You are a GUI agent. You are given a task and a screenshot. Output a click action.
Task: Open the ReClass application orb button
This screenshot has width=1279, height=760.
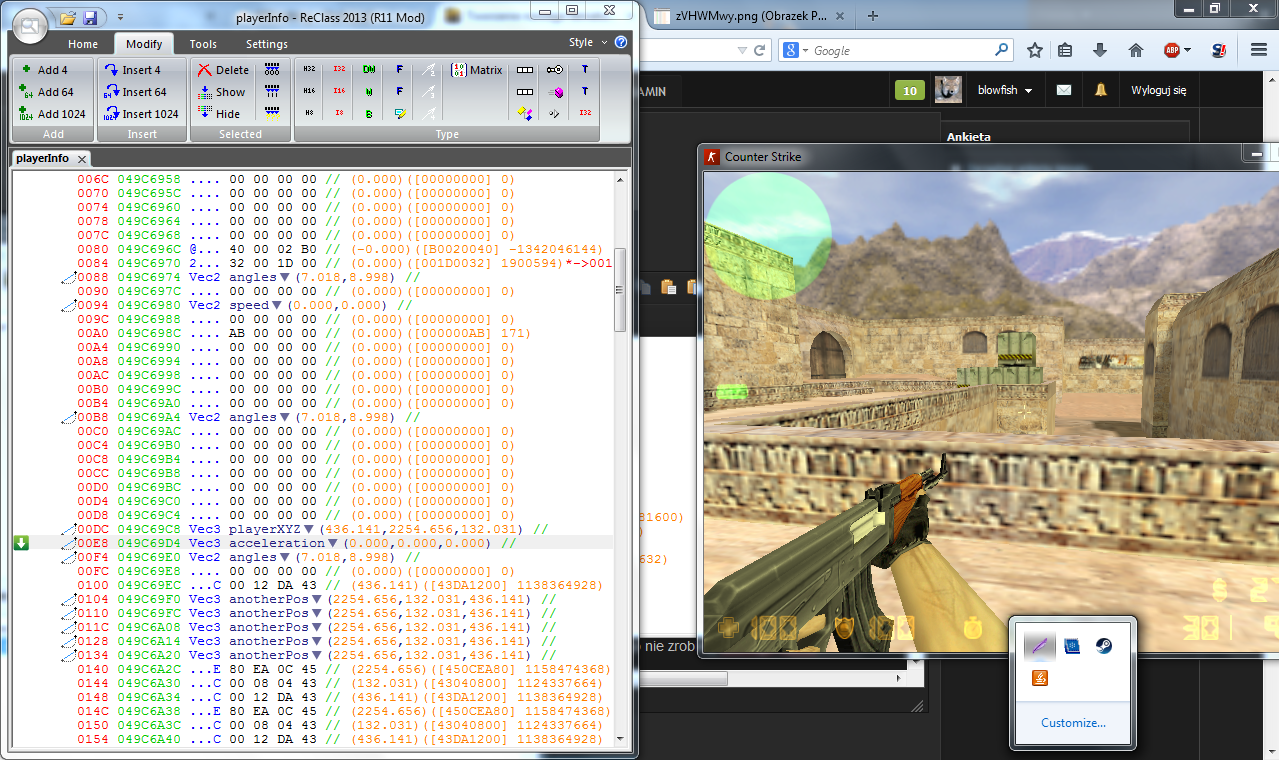coord(31,25)
